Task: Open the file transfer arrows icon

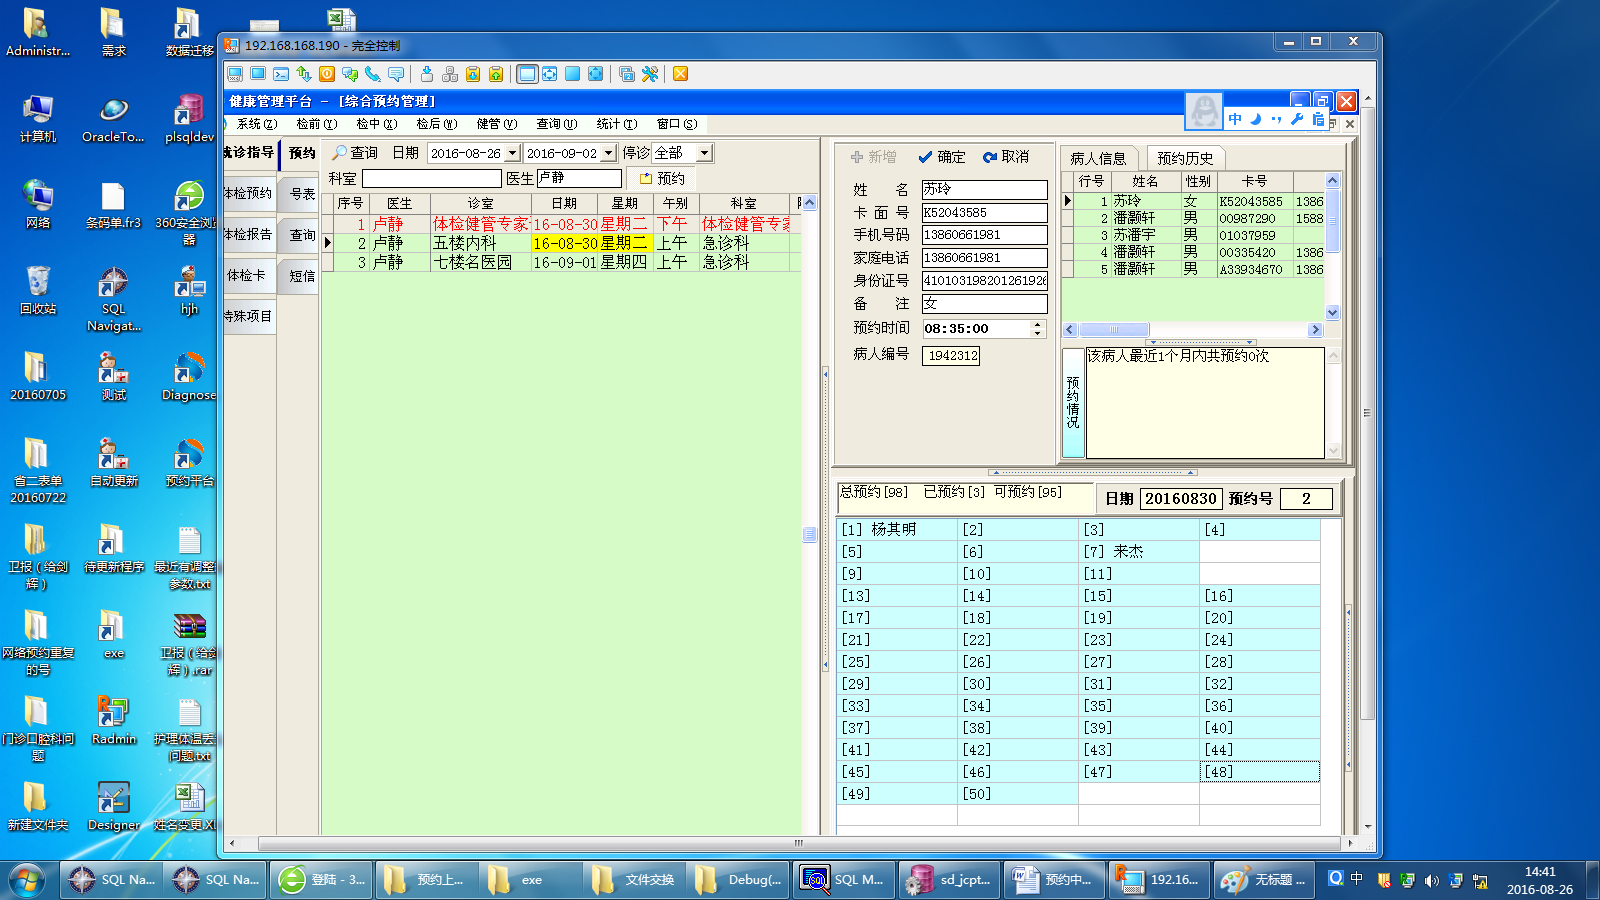Action: 303,74
